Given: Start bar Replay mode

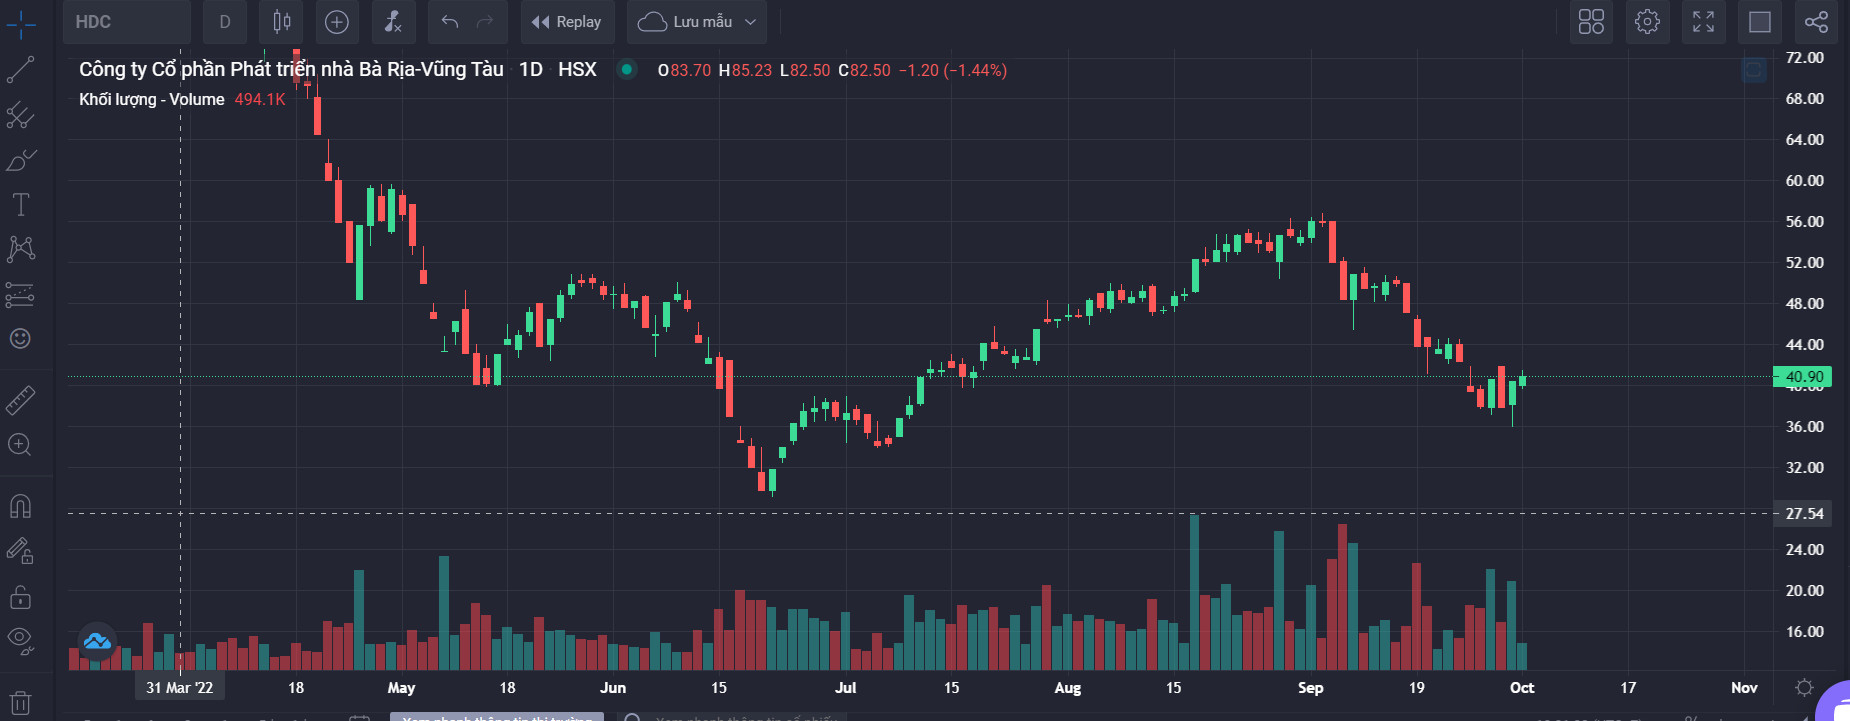Looking at the screenshot, I should (x=567, y=22).
